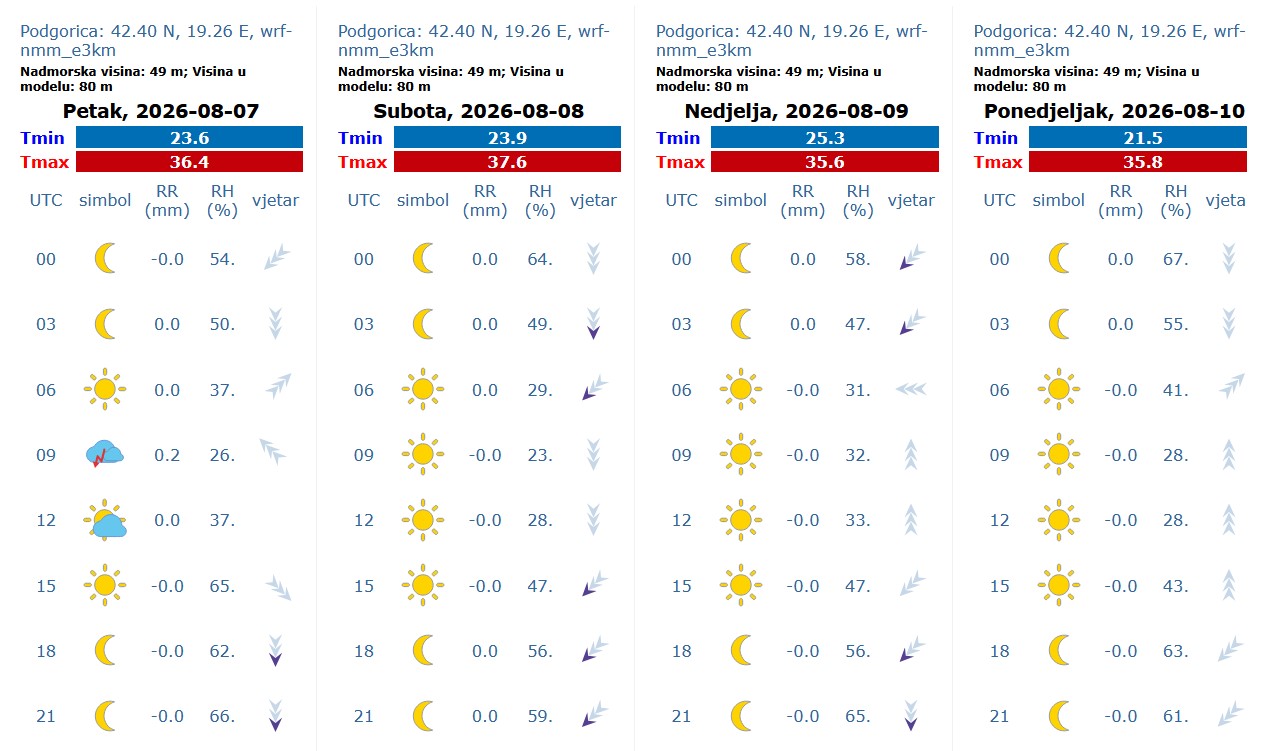The height and width of the screenshot is (751, 1269).
Task: Click the red Tmax 37.6 bar
Action: (507, 162)
